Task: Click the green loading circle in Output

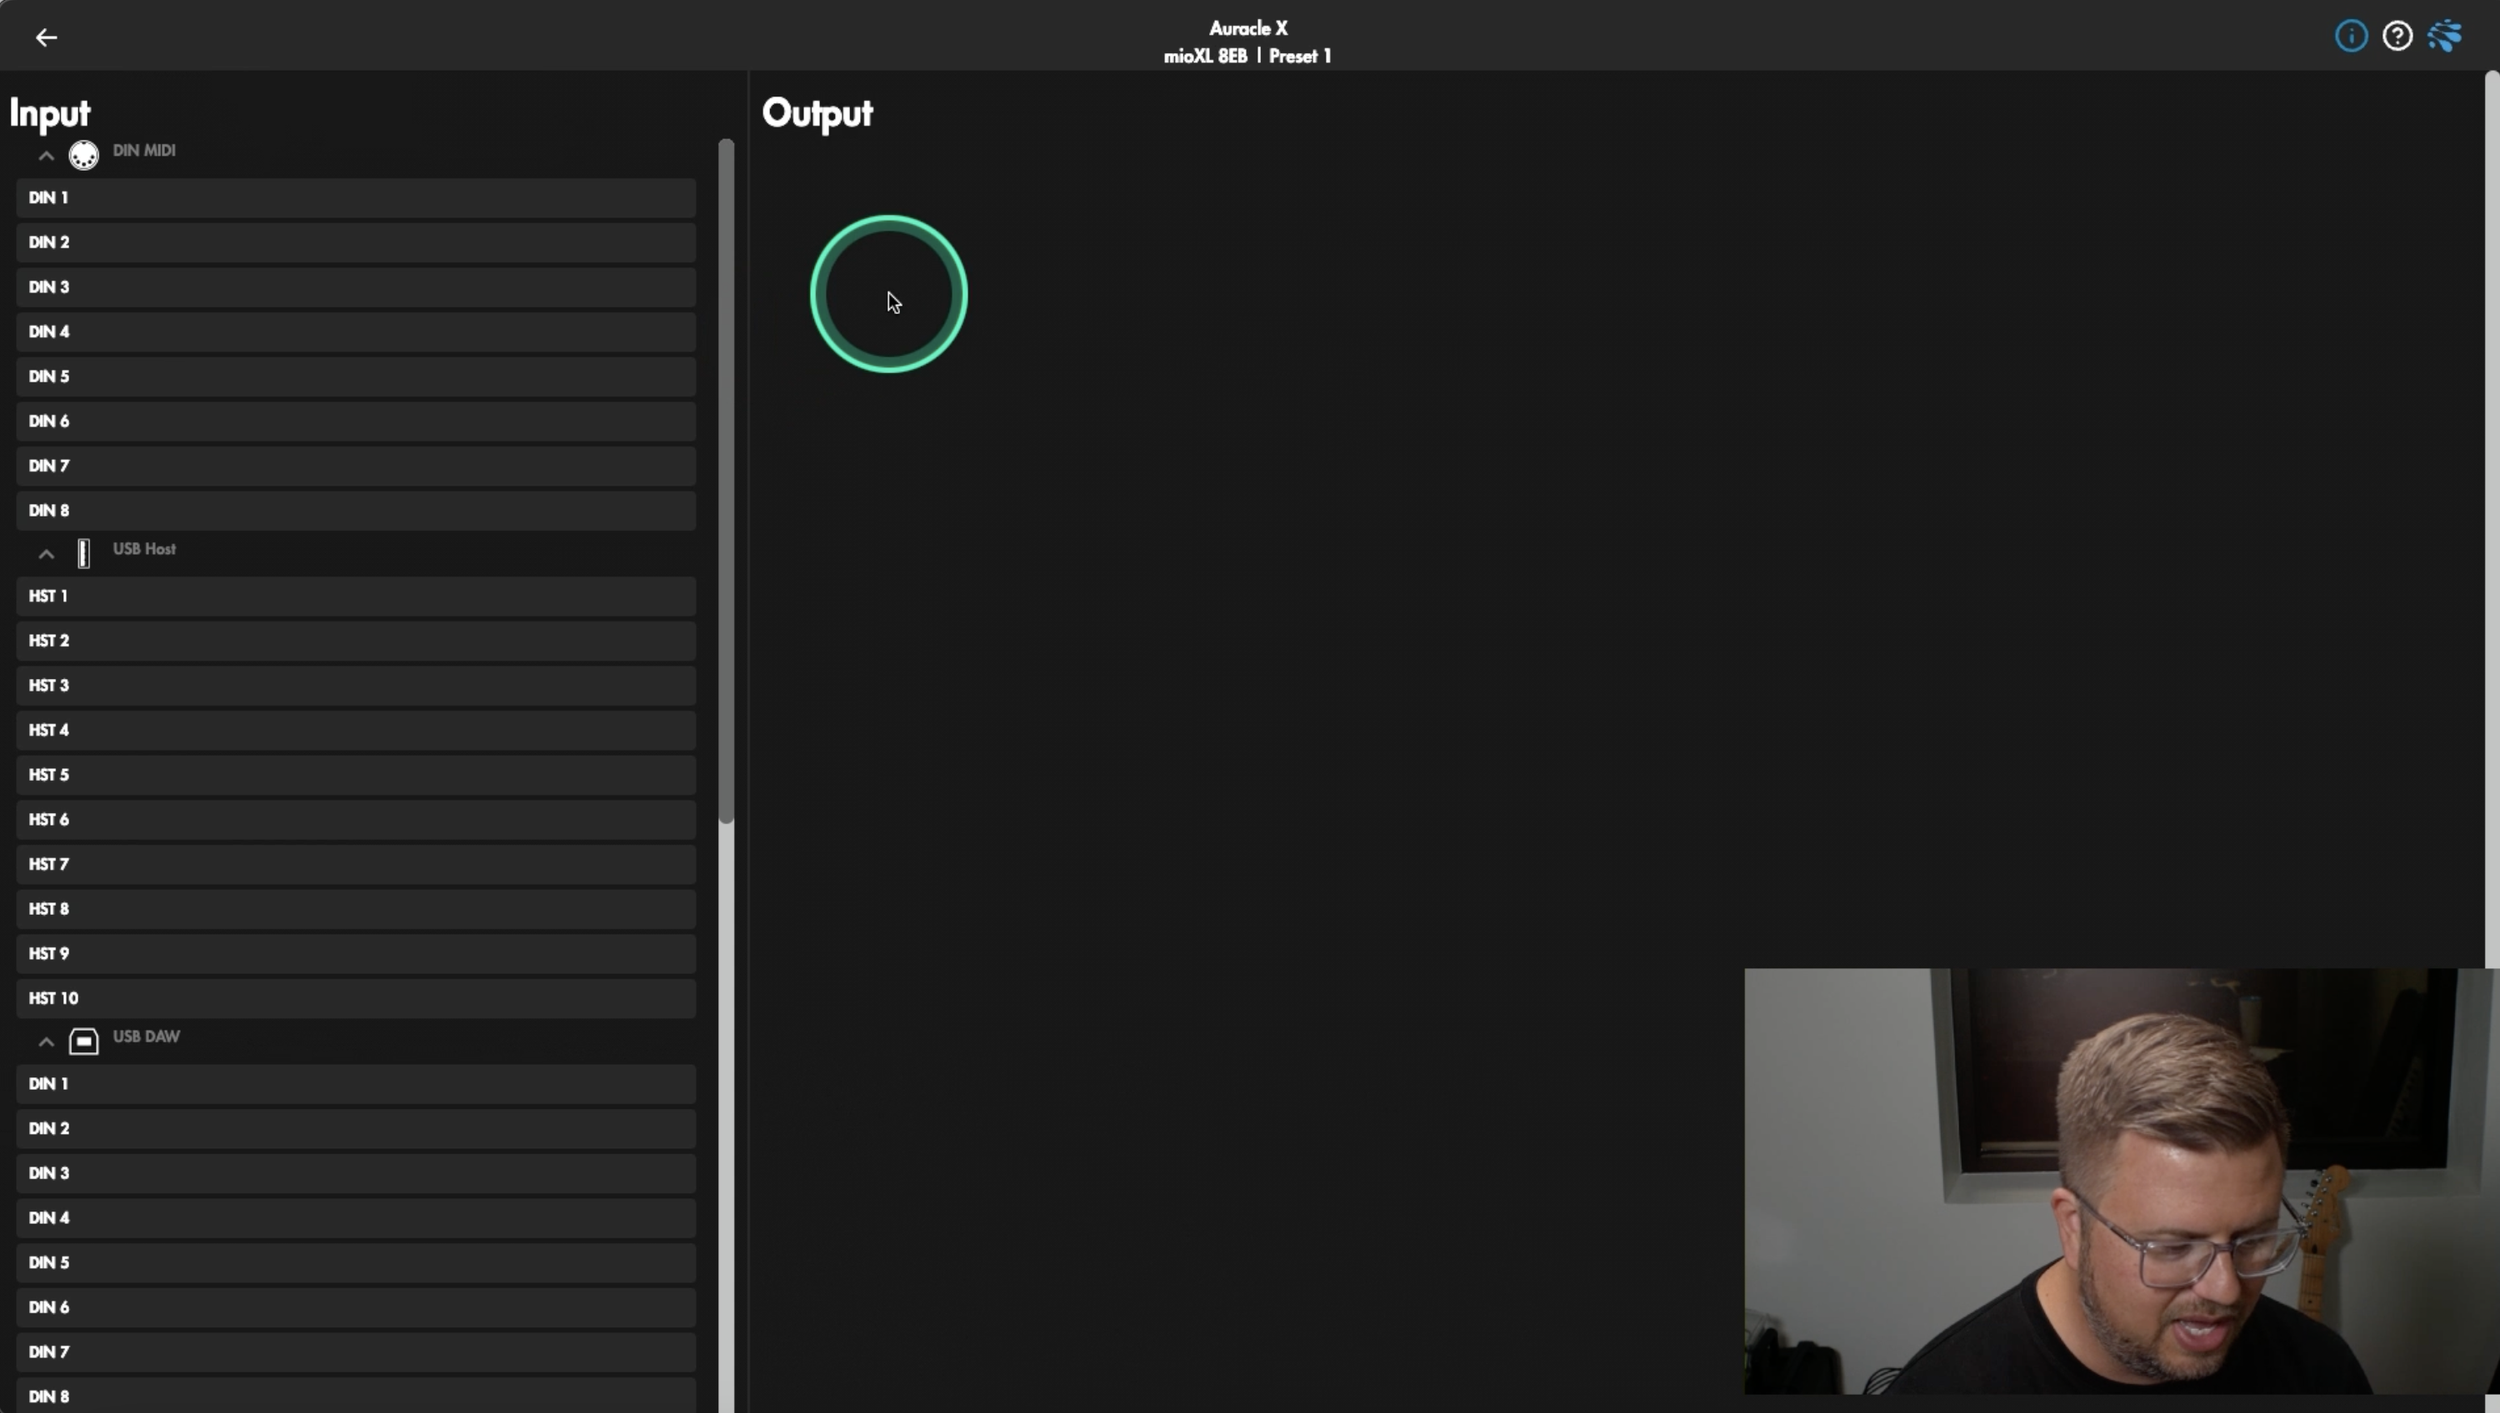Action: (x=888, y=294)
